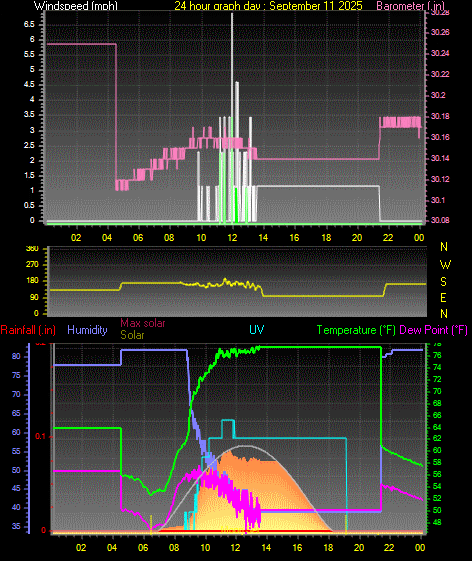Click the '55' humidity axis value
Image resolution: width=472 pixels, height=561 pixels.
[x=16, y=452]
